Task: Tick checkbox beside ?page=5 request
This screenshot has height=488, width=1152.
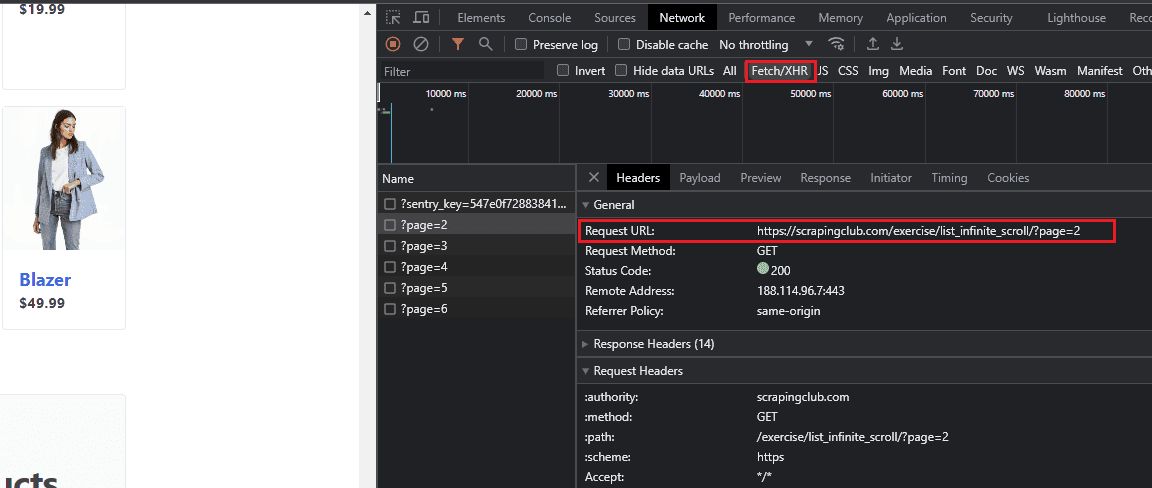Action: pos(390,287)
